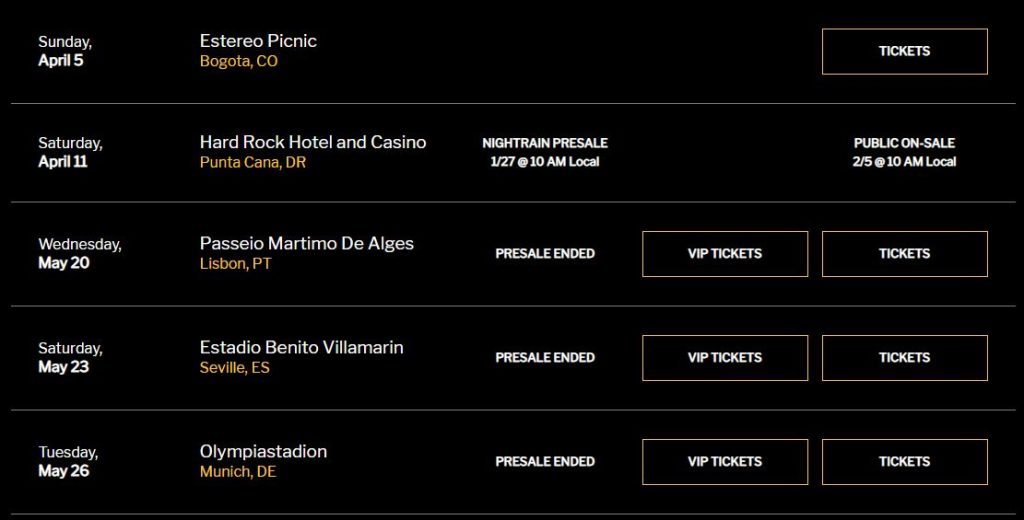
Task: Click TICKETS button for Estereo Picnic
Action: point(904,51)
